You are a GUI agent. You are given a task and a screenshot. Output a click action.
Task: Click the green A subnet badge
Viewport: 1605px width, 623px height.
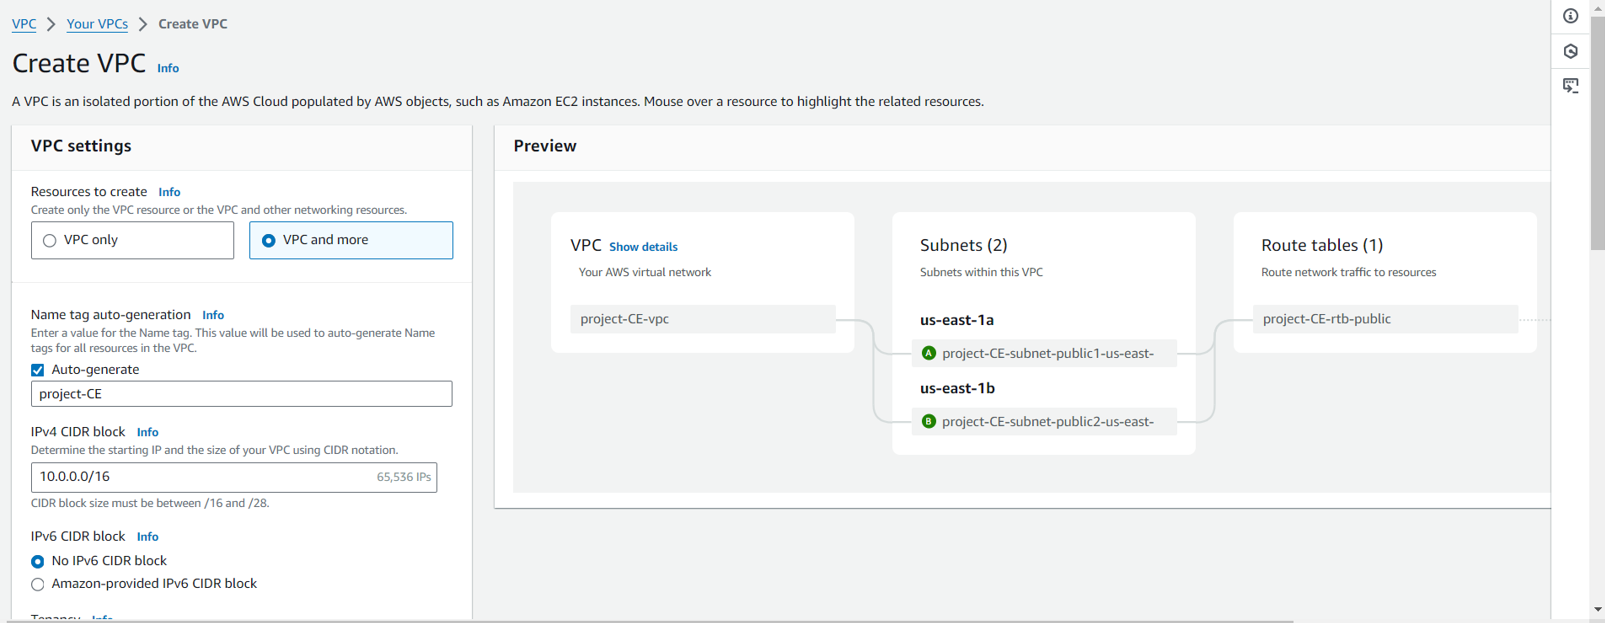(928, 353)
